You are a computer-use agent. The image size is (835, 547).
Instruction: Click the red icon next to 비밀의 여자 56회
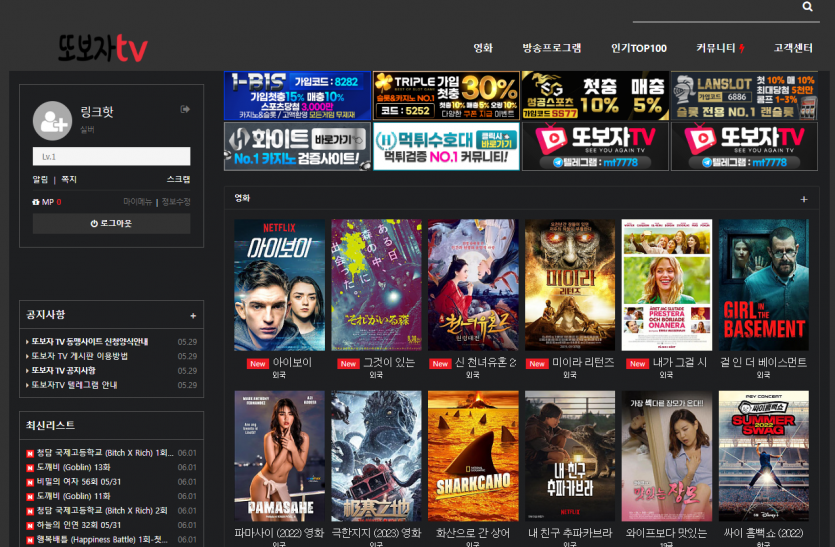click(x=30, y=482)
